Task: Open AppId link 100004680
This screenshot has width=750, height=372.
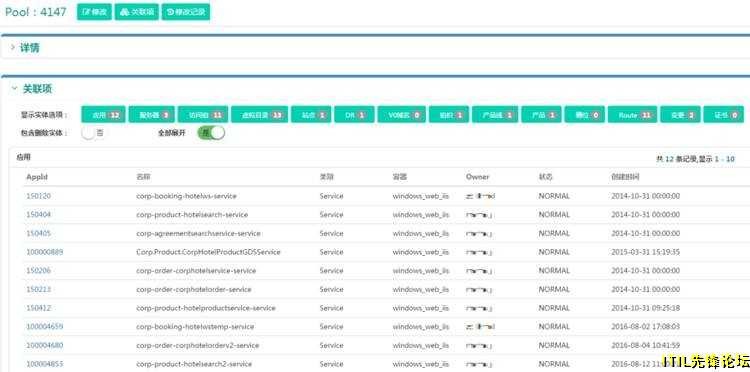Action: 44,345
